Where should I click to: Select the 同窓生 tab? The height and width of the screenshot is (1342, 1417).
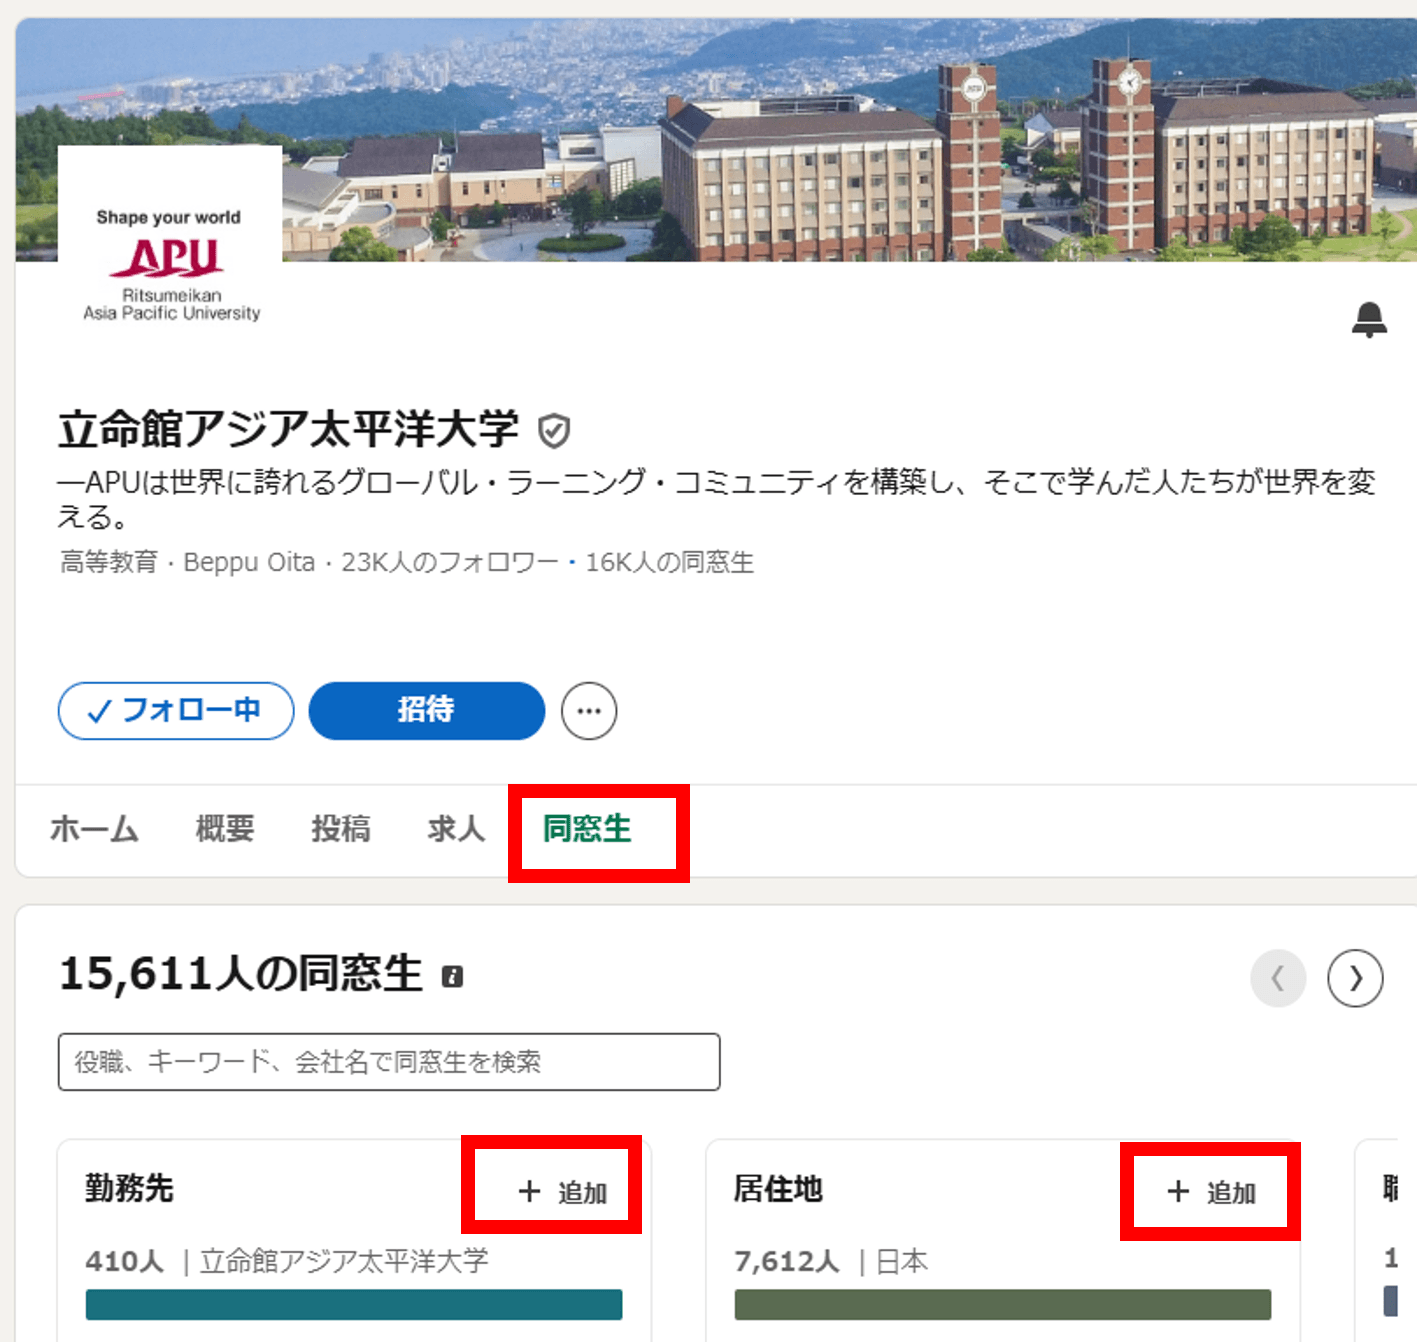click(x=587, y=829)
